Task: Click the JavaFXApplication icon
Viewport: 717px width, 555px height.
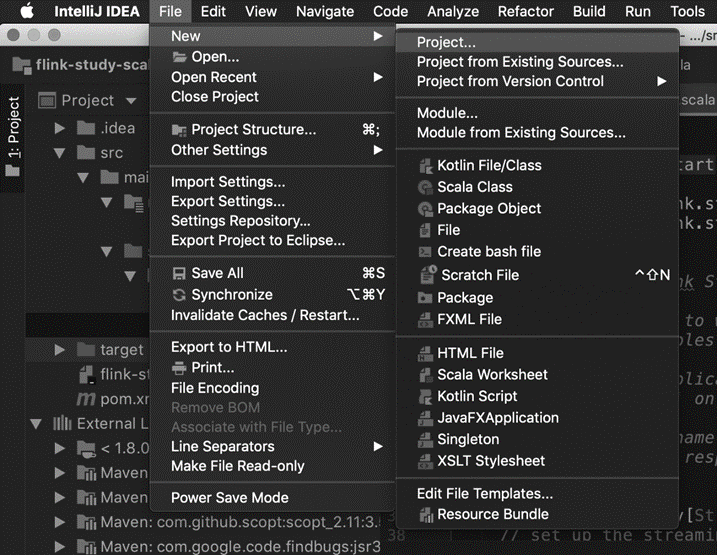Action: [x=426, y=417]
